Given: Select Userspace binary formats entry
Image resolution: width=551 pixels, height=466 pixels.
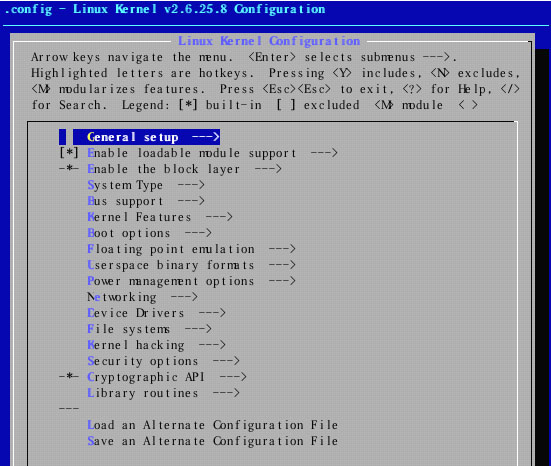Looking at the screenshot, I should [191, 265].
